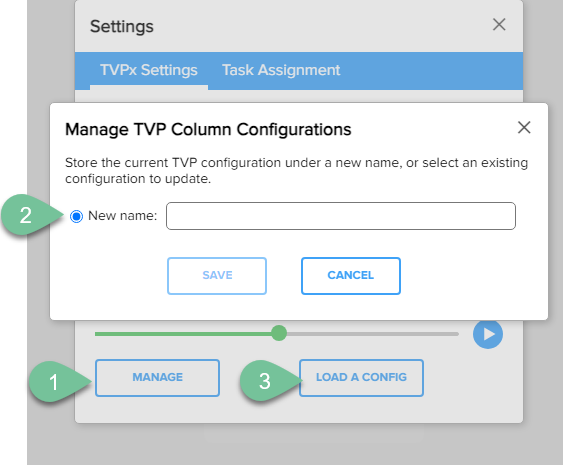Switch to the Task Assignment tab

point(281,70)
